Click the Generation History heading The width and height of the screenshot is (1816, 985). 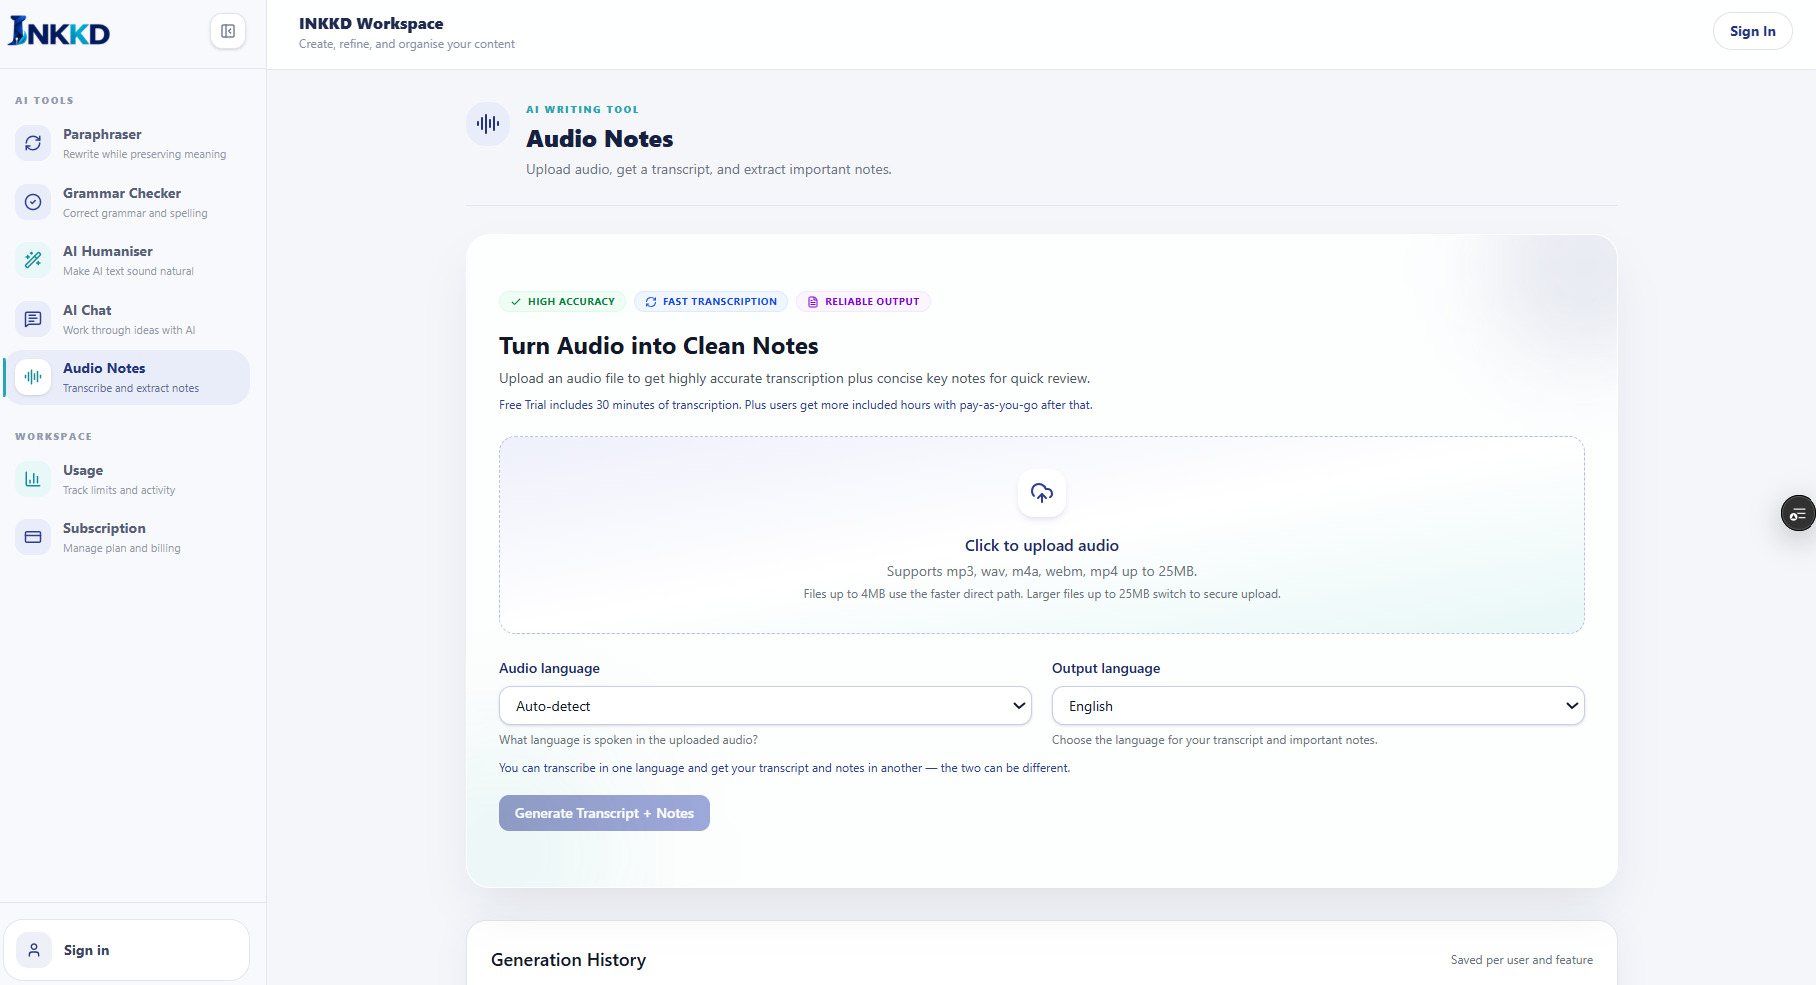(x=568, y=960)
